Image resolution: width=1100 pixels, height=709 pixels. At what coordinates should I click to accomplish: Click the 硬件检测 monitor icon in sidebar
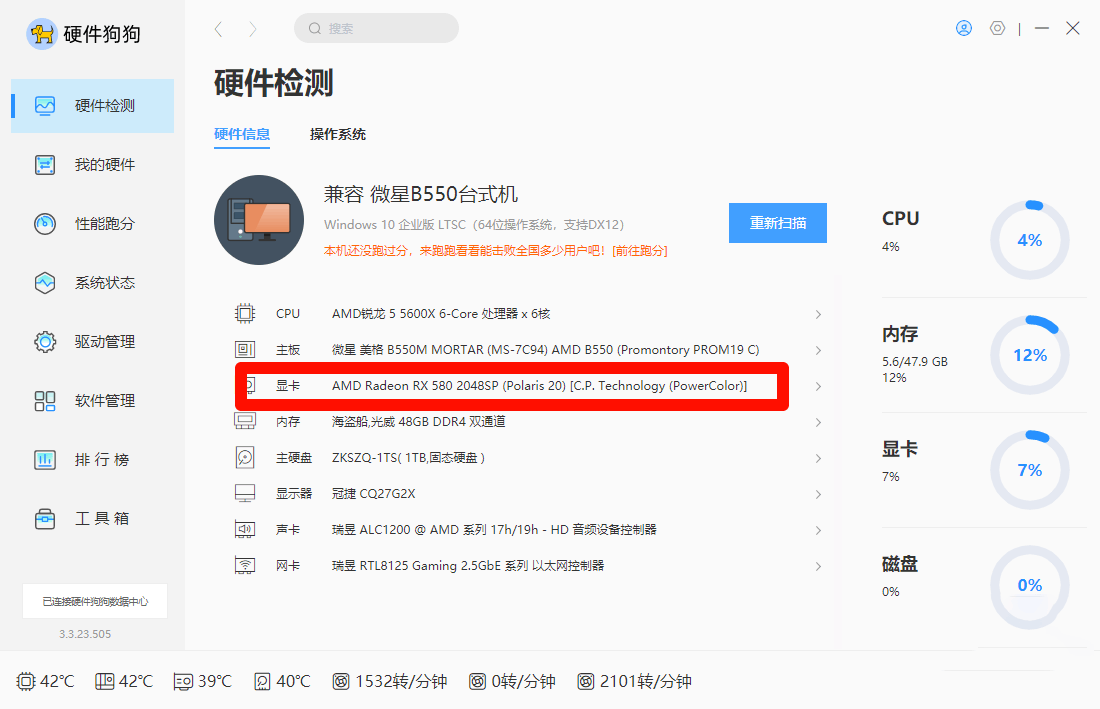click(45, 106)
